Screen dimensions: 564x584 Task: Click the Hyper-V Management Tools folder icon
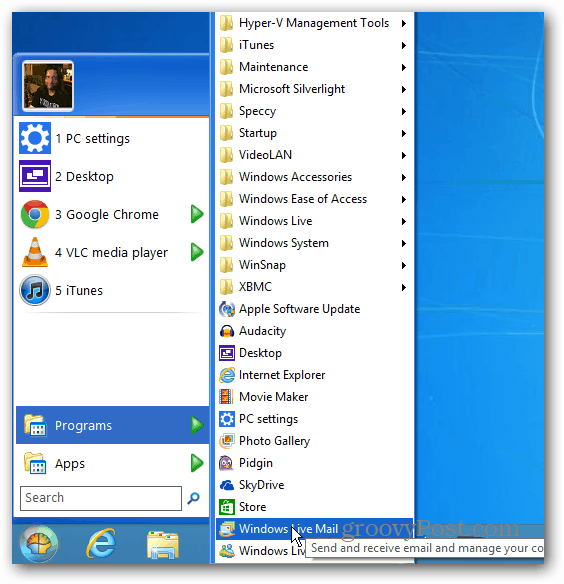click(x=226, y=23)
